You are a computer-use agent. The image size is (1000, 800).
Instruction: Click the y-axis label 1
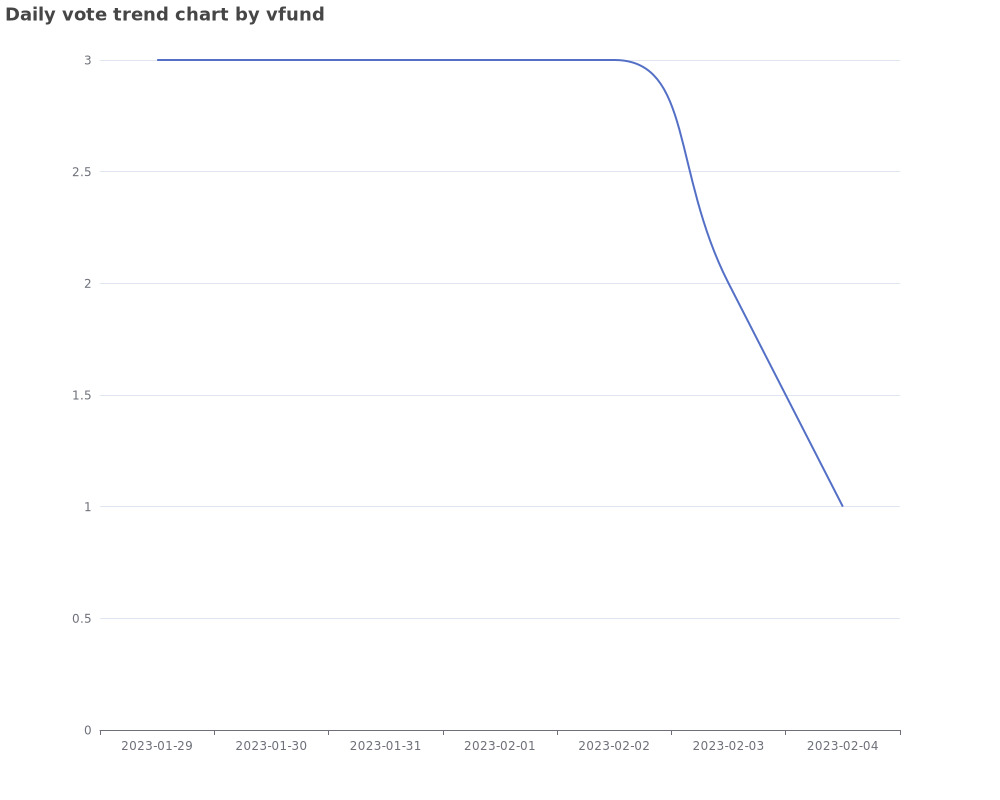pos(87,507)
